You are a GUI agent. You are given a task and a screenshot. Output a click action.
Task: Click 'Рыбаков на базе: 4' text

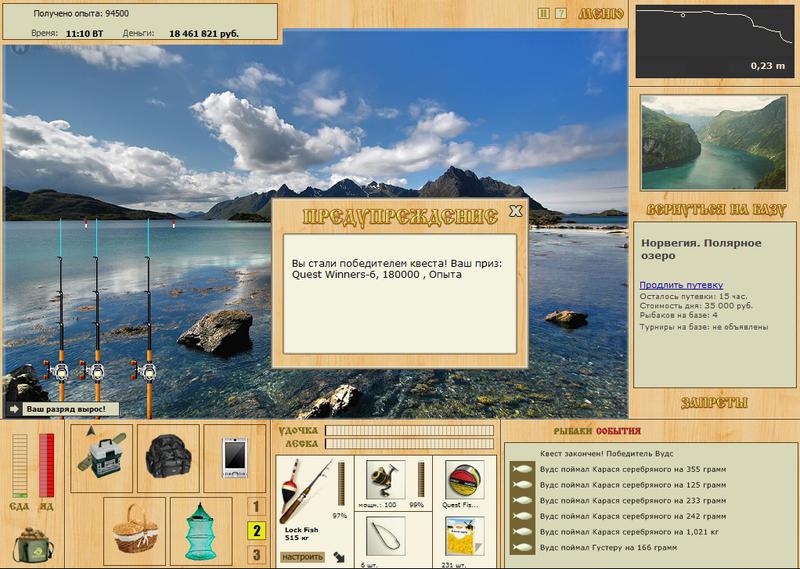pyautogui.click(x=678, y=316)
